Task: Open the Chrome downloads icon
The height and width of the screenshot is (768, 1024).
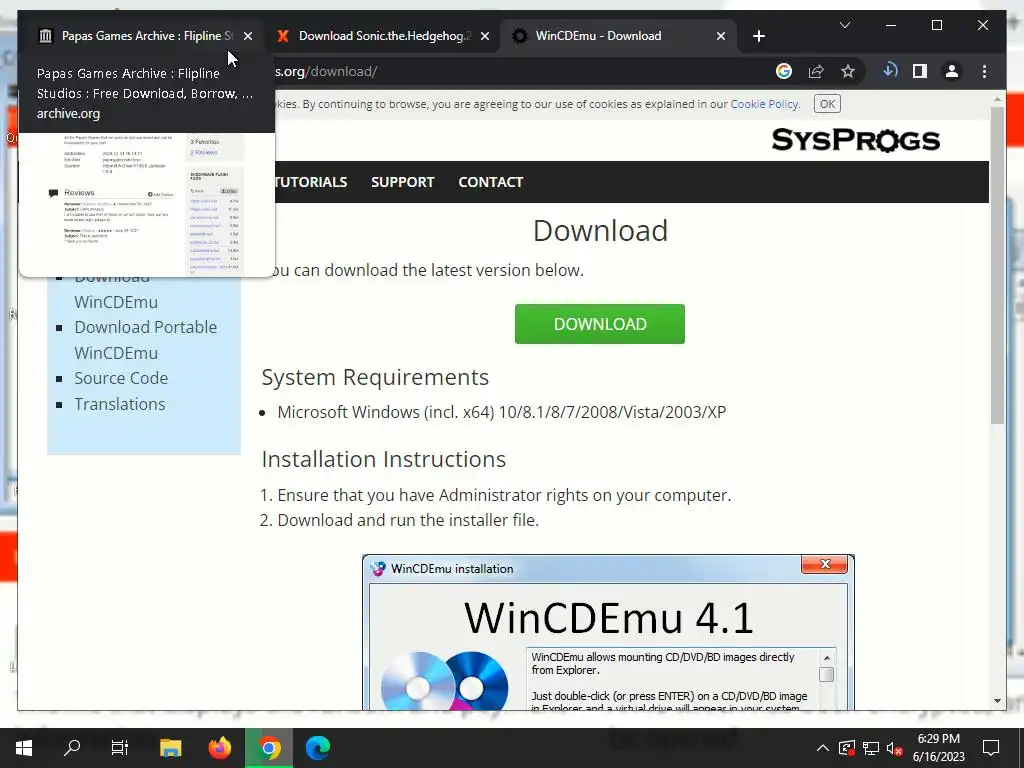Action: point(890,71)
